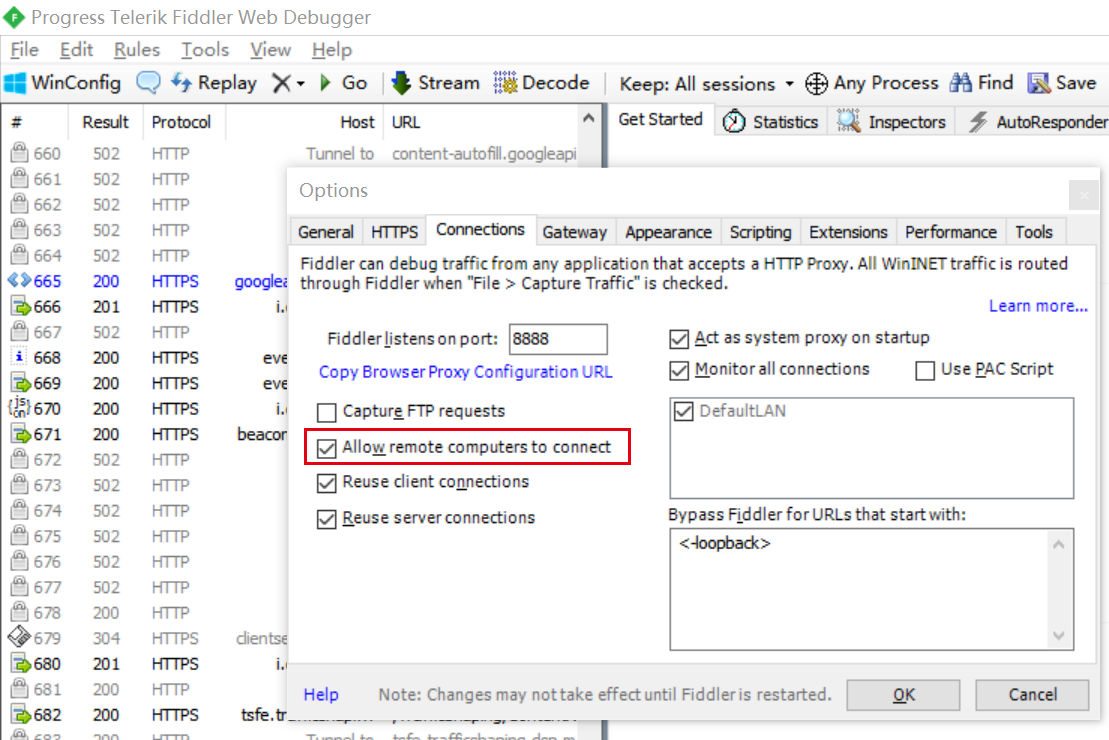
Task: Open the View menu
Action: click(270, 50)
